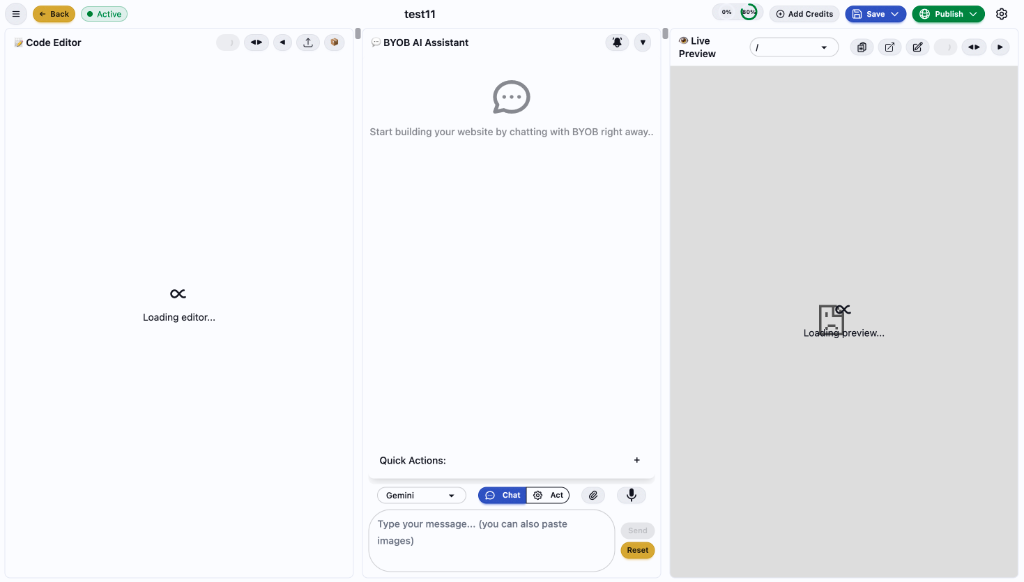1024x582 pixels.
Task: Open the Gemini model dropdown
Action: (421, 494)
